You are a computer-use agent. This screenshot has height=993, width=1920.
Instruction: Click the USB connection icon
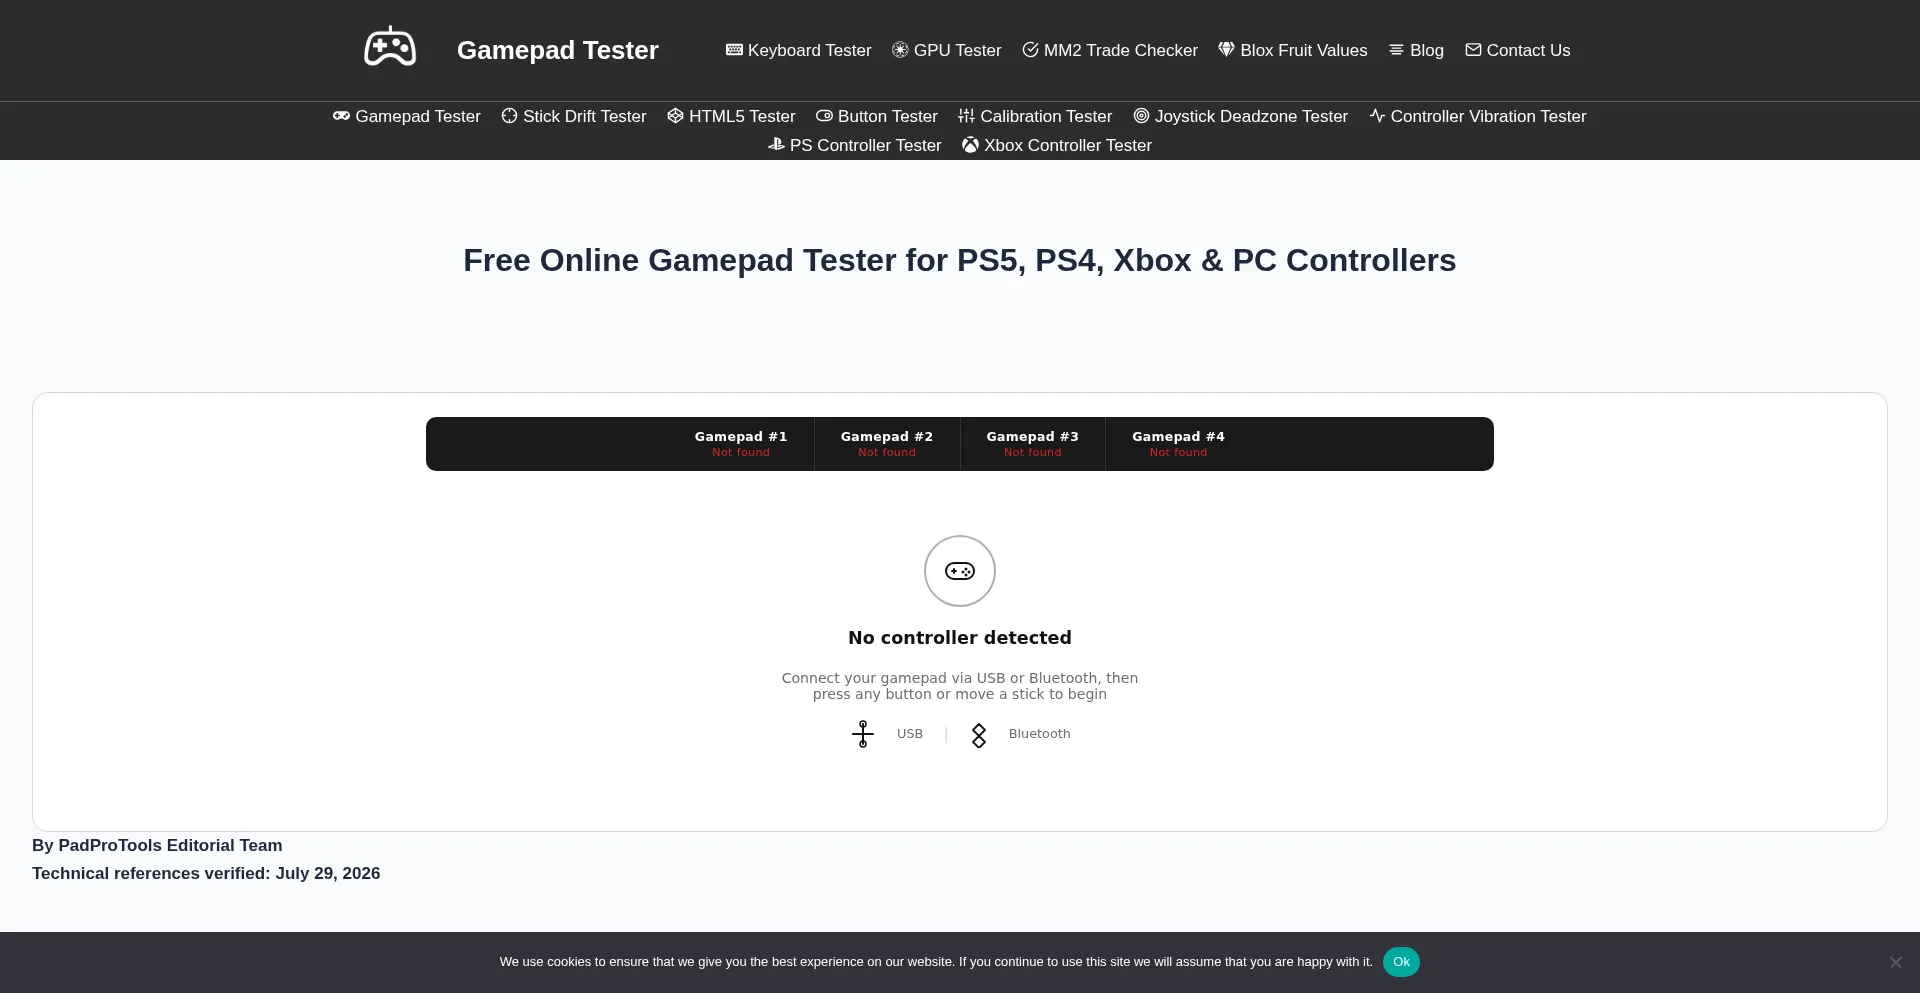pos(863,734)
